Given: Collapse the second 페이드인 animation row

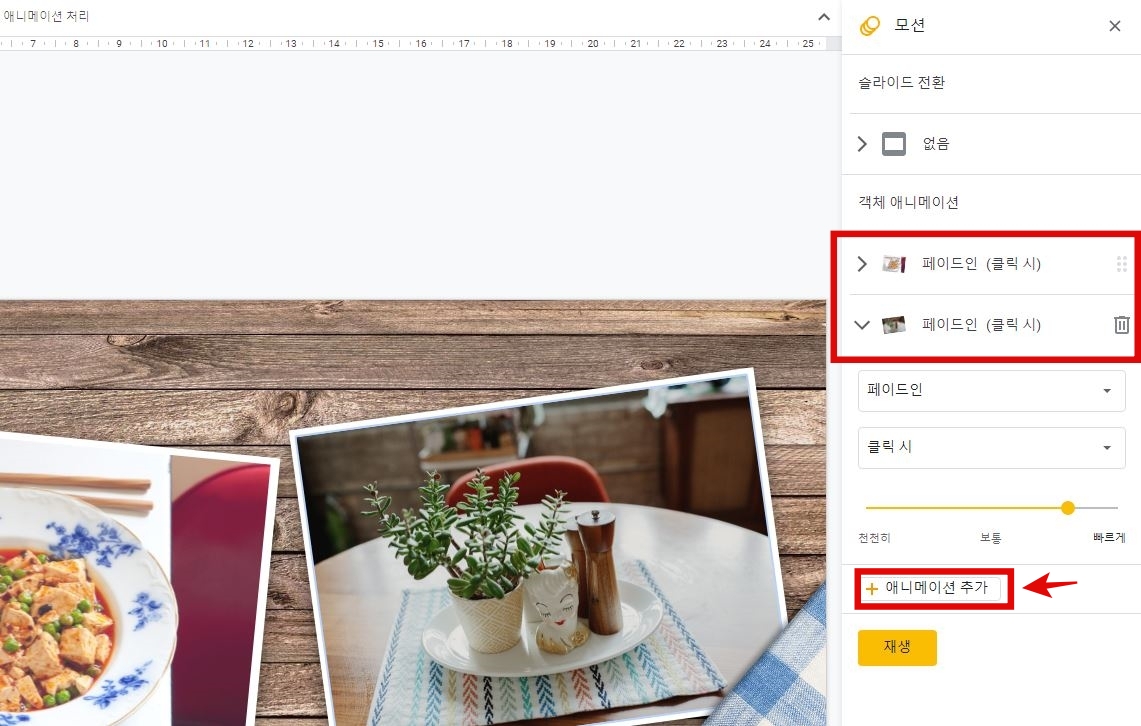Looking at the screenshot, I should [x=862, y=324].
